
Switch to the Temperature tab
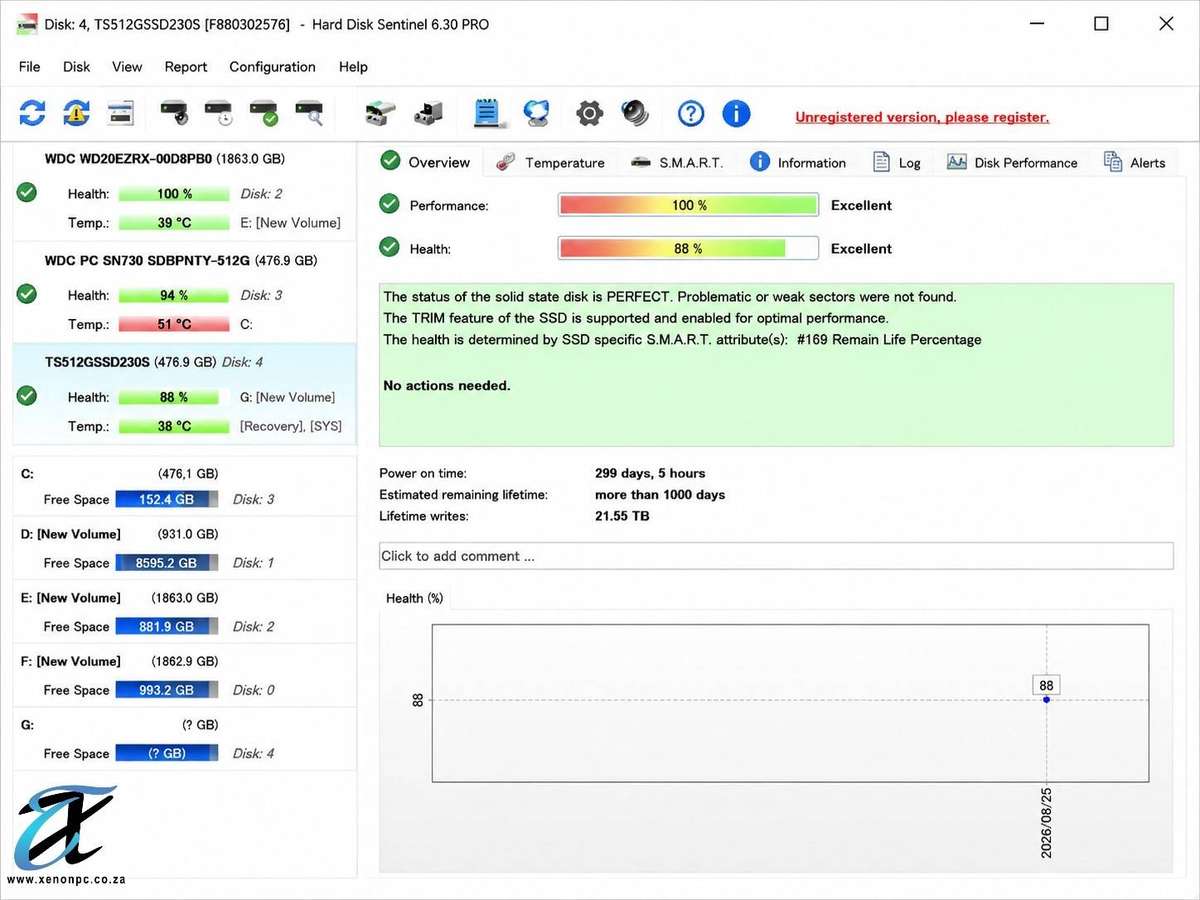(551, 163)
